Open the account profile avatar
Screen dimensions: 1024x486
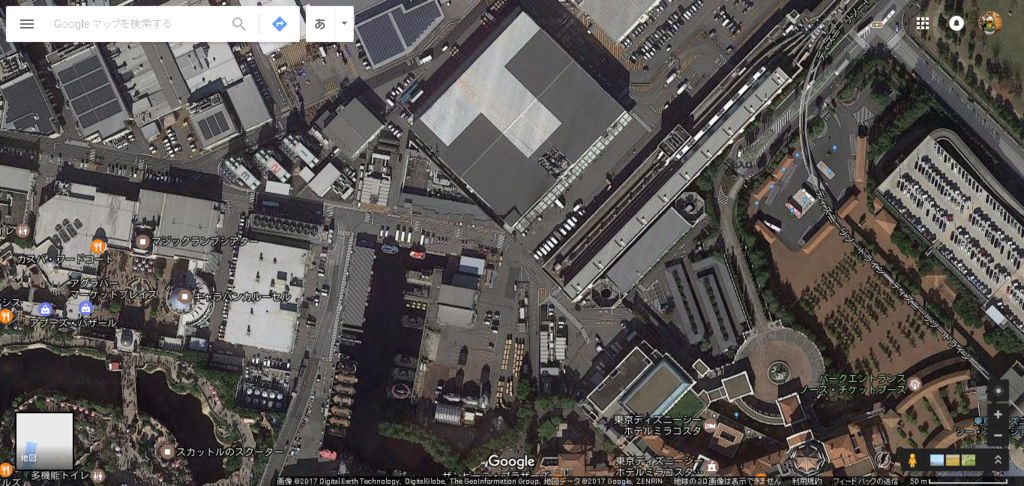coord(990,24)
